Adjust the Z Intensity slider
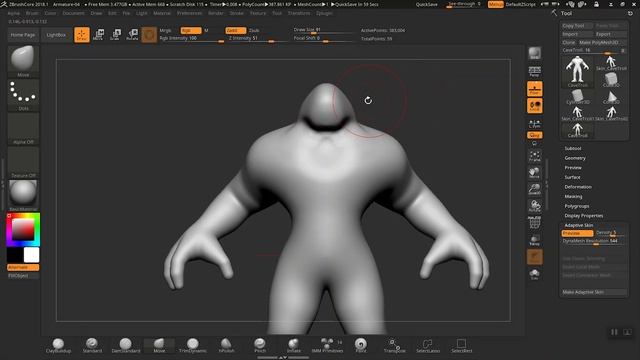Screen dimensions: 640x360 click(258, 38)
